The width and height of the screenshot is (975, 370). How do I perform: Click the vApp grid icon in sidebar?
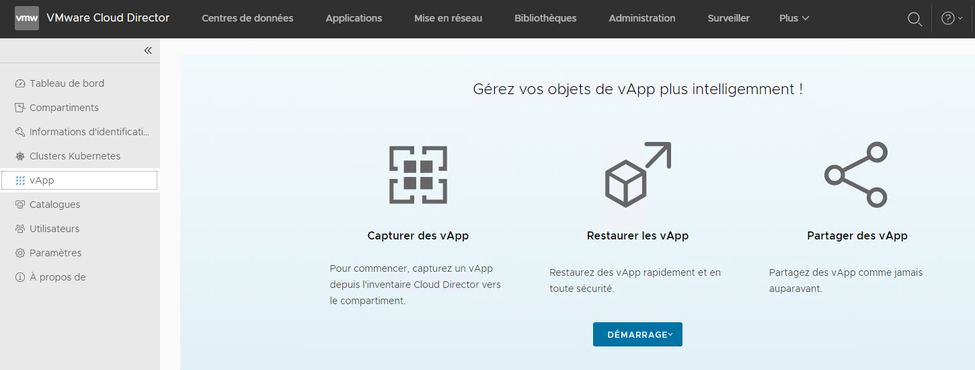point(20,180)
